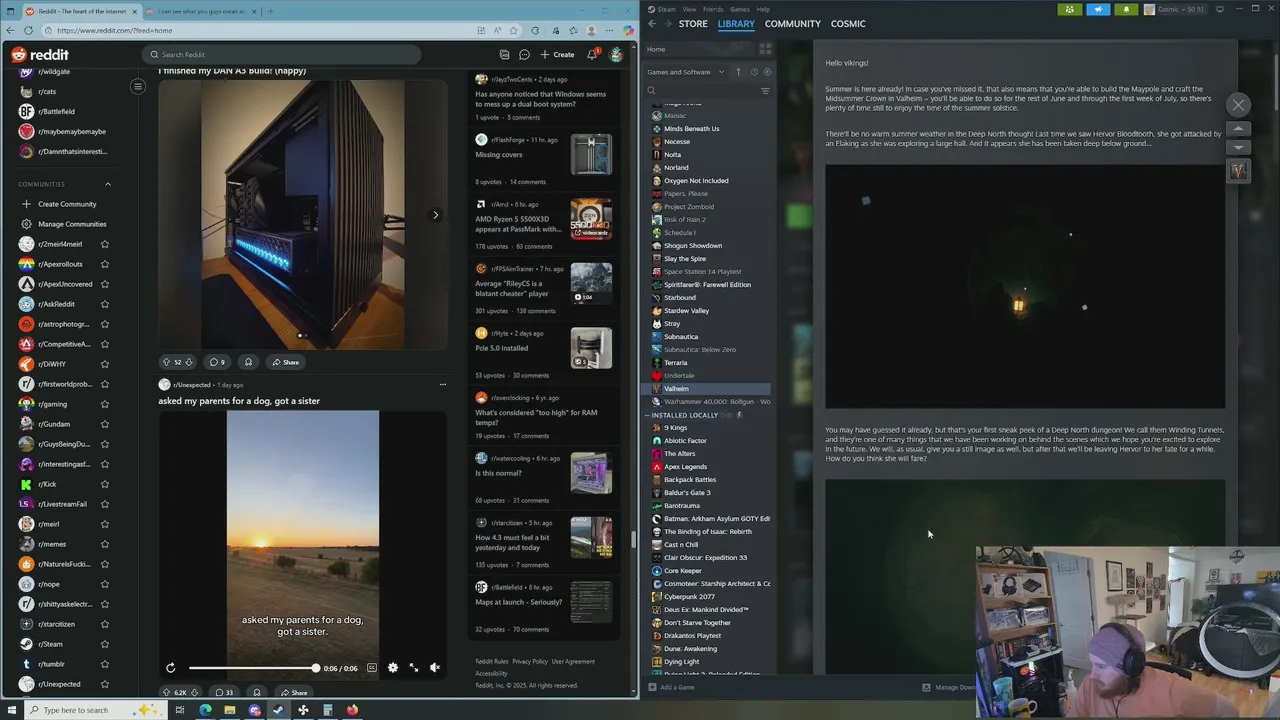This screenshot has height=720, width=1280.
Task: Replay the sunset video
Action: pos(170,668)
